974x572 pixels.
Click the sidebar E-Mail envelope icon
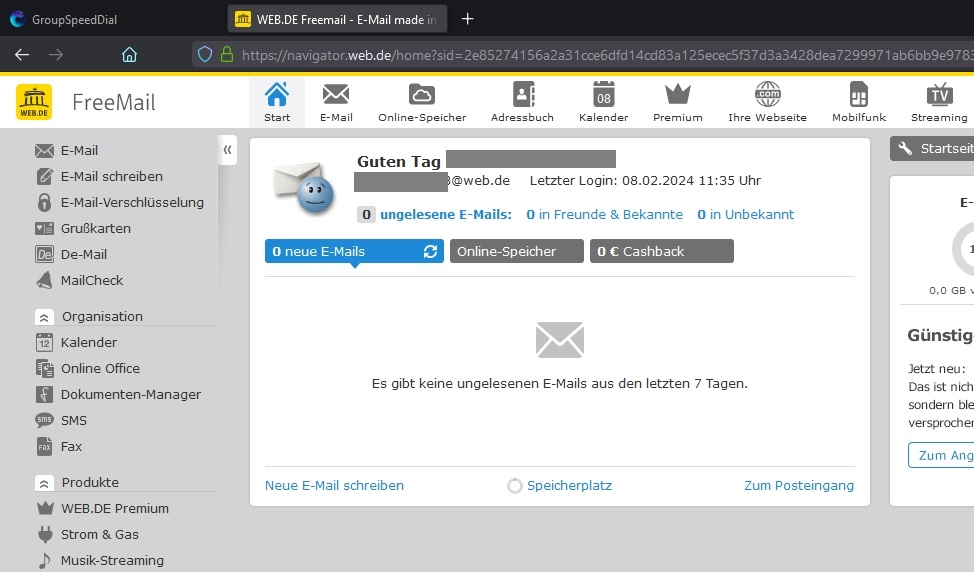click(44, 150)
